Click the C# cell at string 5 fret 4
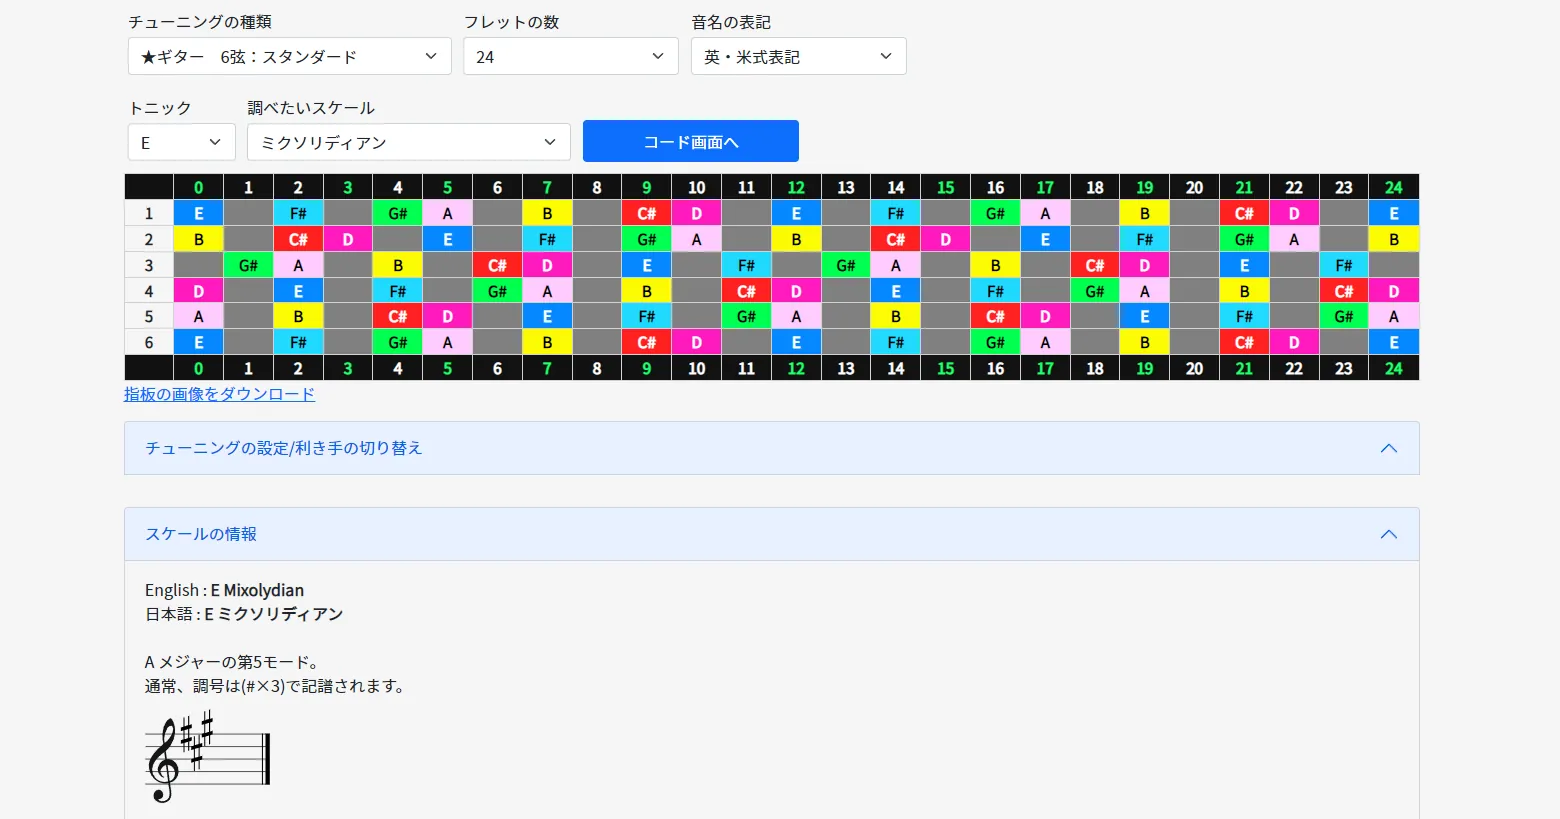Screen dimensions: 1560x819 click(397, 316)
